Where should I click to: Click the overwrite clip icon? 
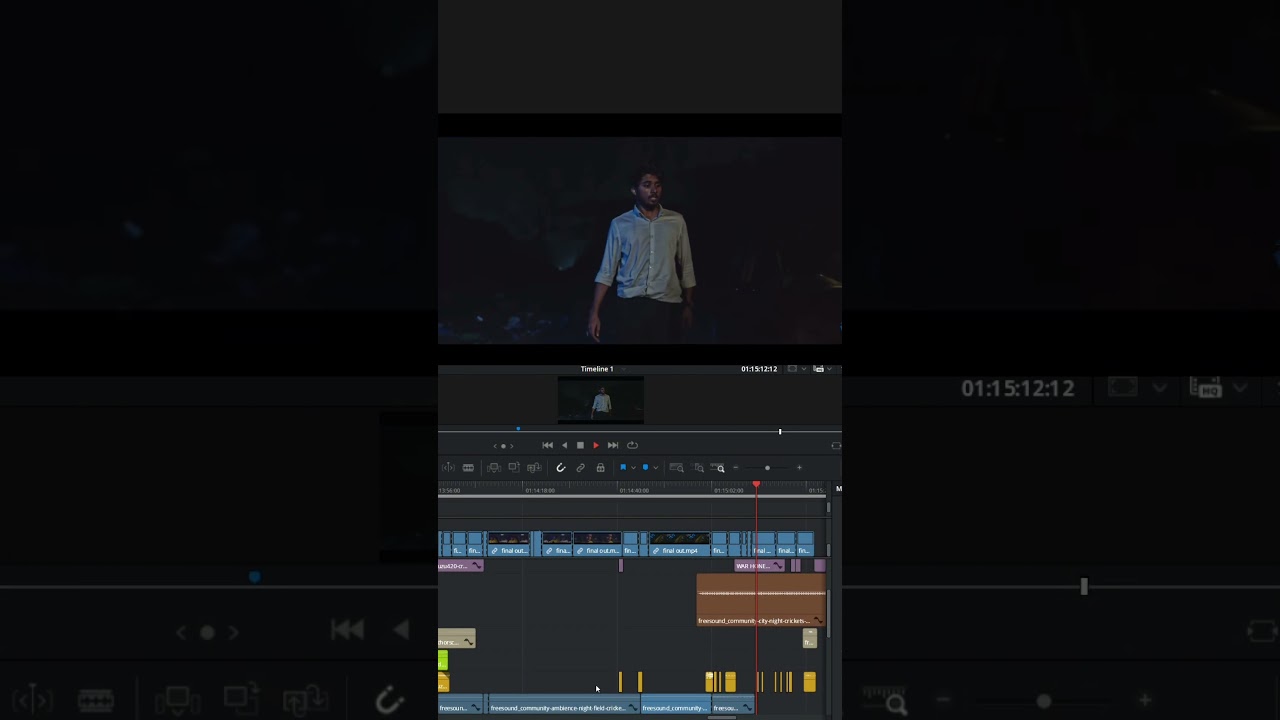pos(514,468)
